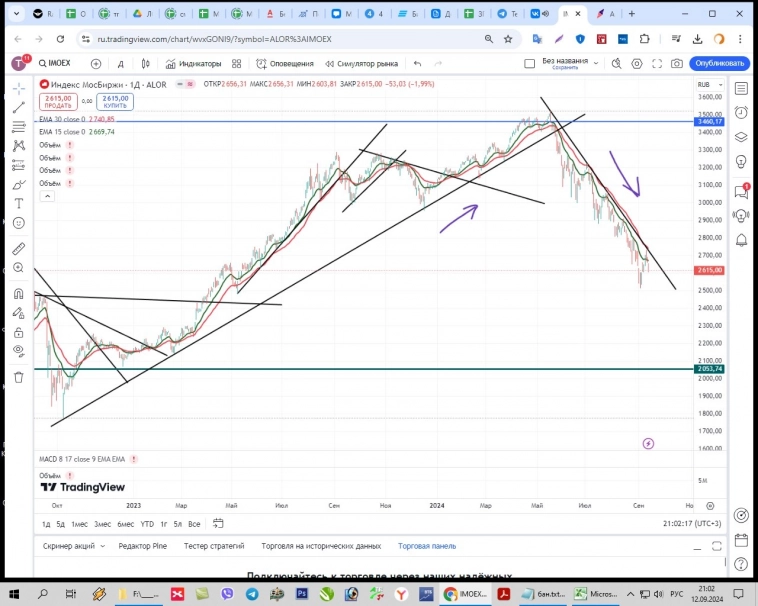The width and height of the screenshot is (758, 606).
Task: Open the ruler measure tool
Action: (18, 248)
